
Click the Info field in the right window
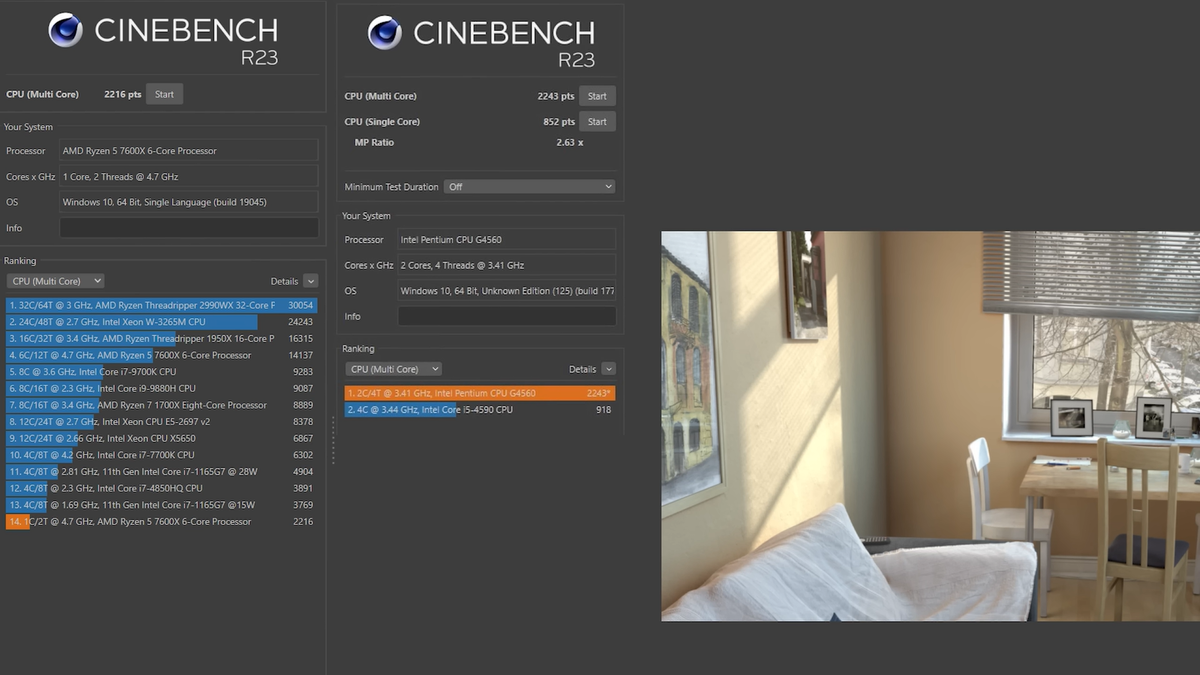tap(507, 316)
